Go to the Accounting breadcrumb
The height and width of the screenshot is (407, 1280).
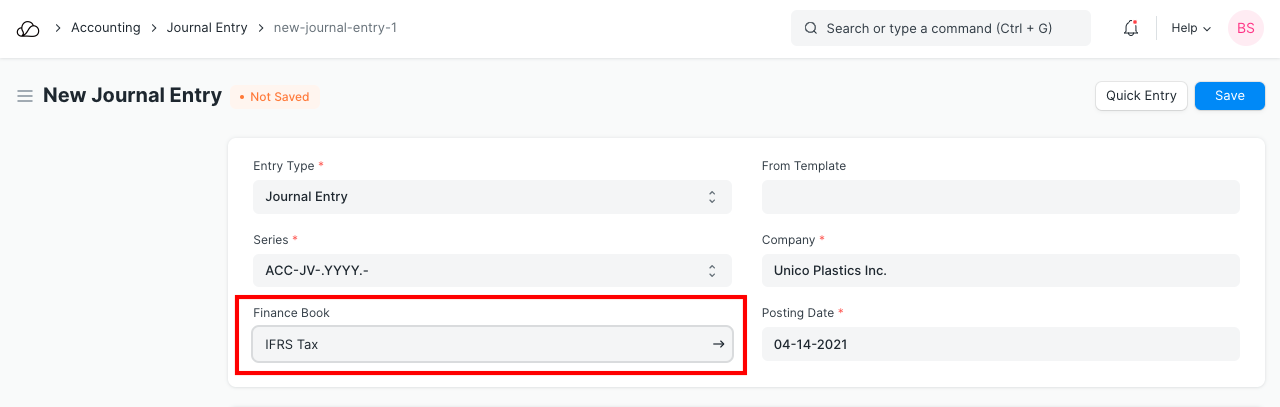[105, 28]
